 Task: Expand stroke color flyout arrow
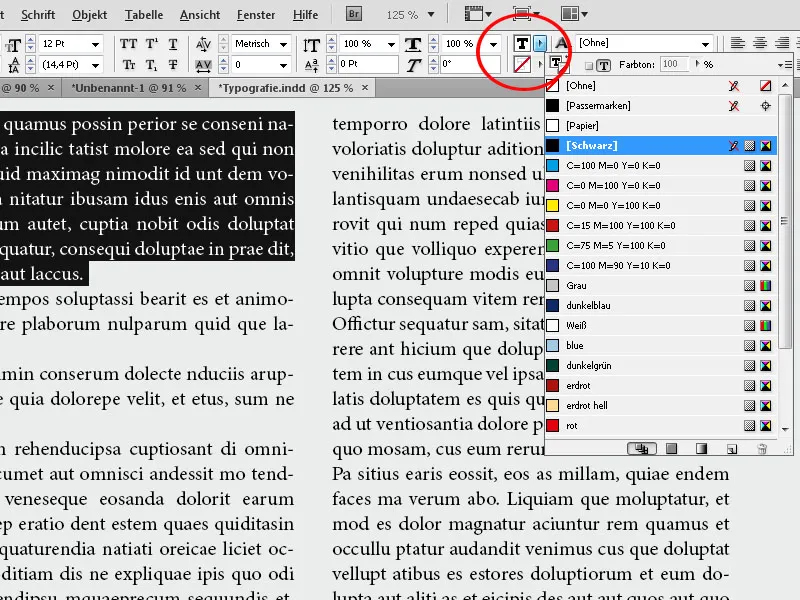(540, 64)
